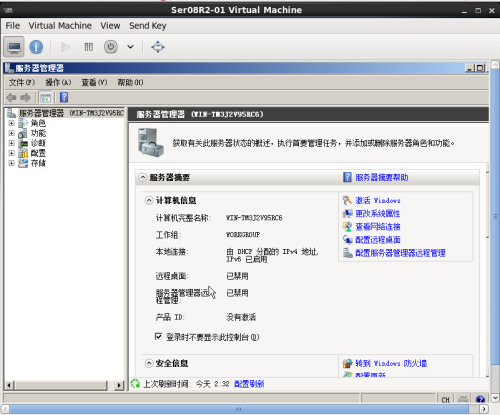This screenshot has width=500, height=415.
Task: Select 配置 in the tree
Action: [38, 153]
